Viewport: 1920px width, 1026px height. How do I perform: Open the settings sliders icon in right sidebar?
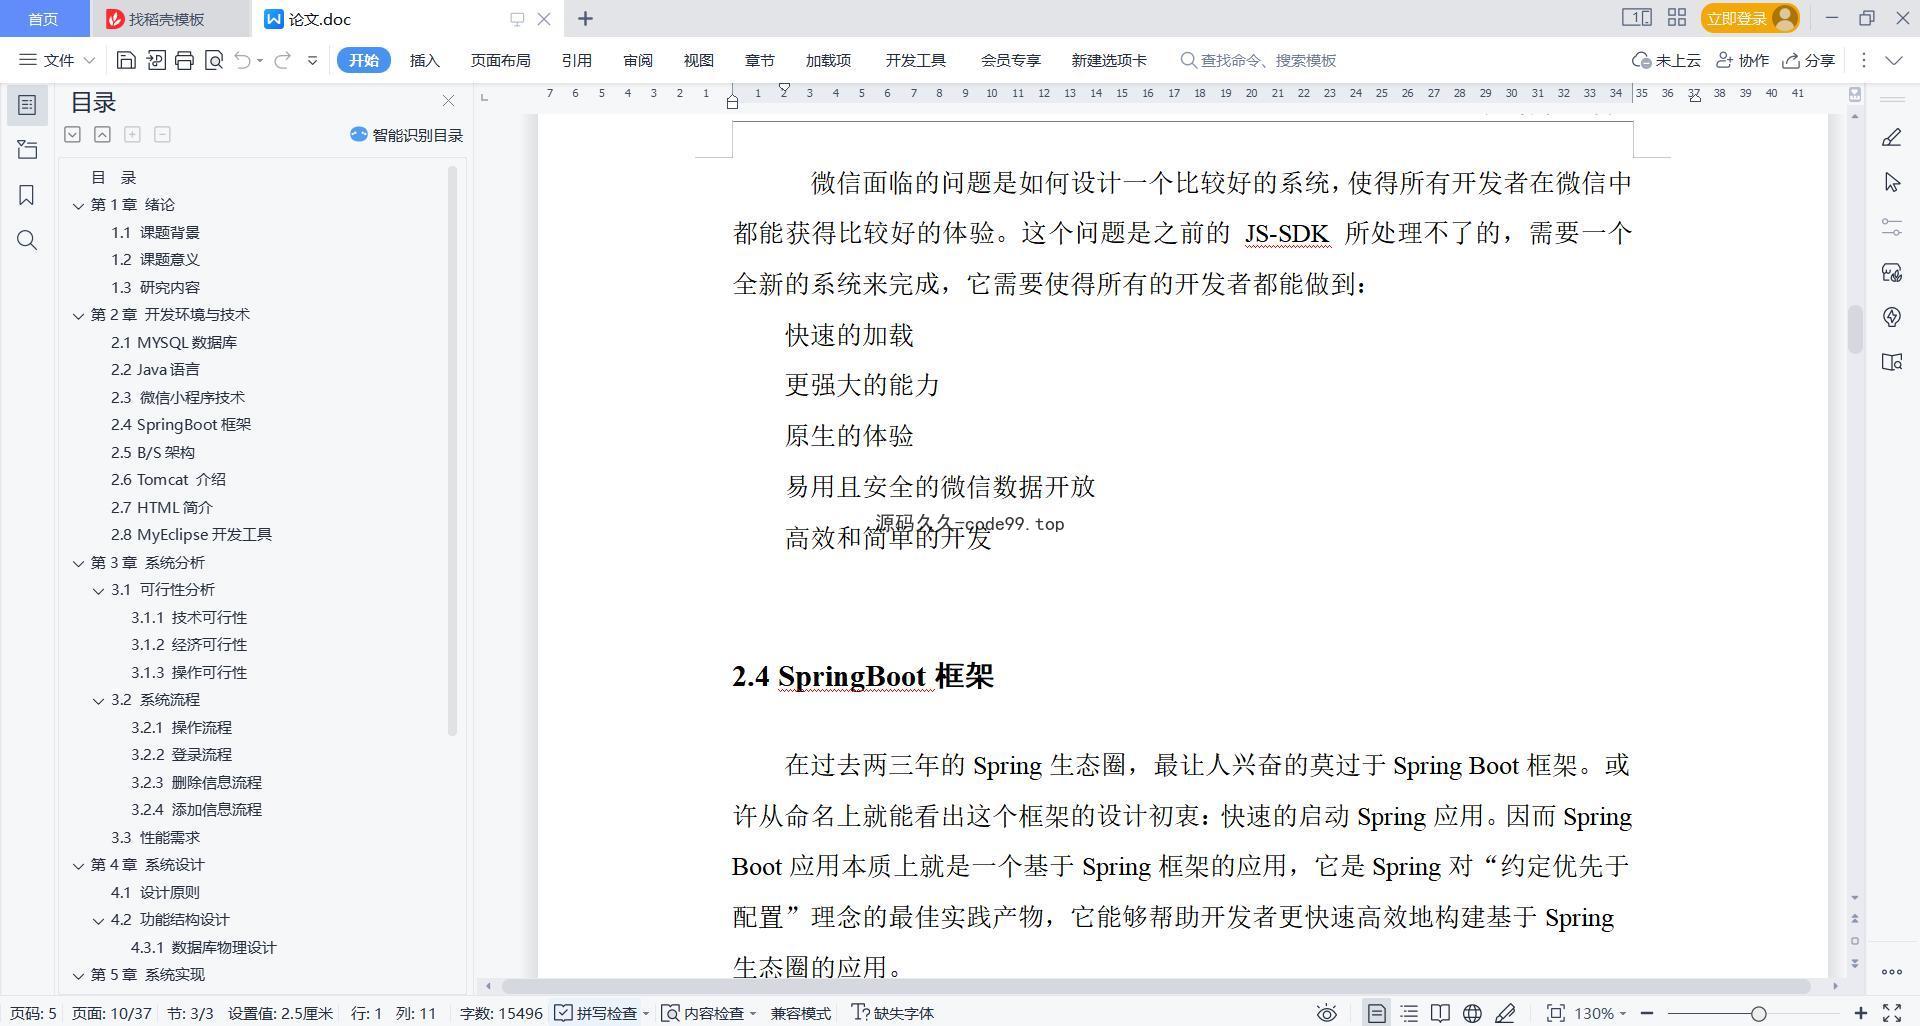coord(1892,227)
